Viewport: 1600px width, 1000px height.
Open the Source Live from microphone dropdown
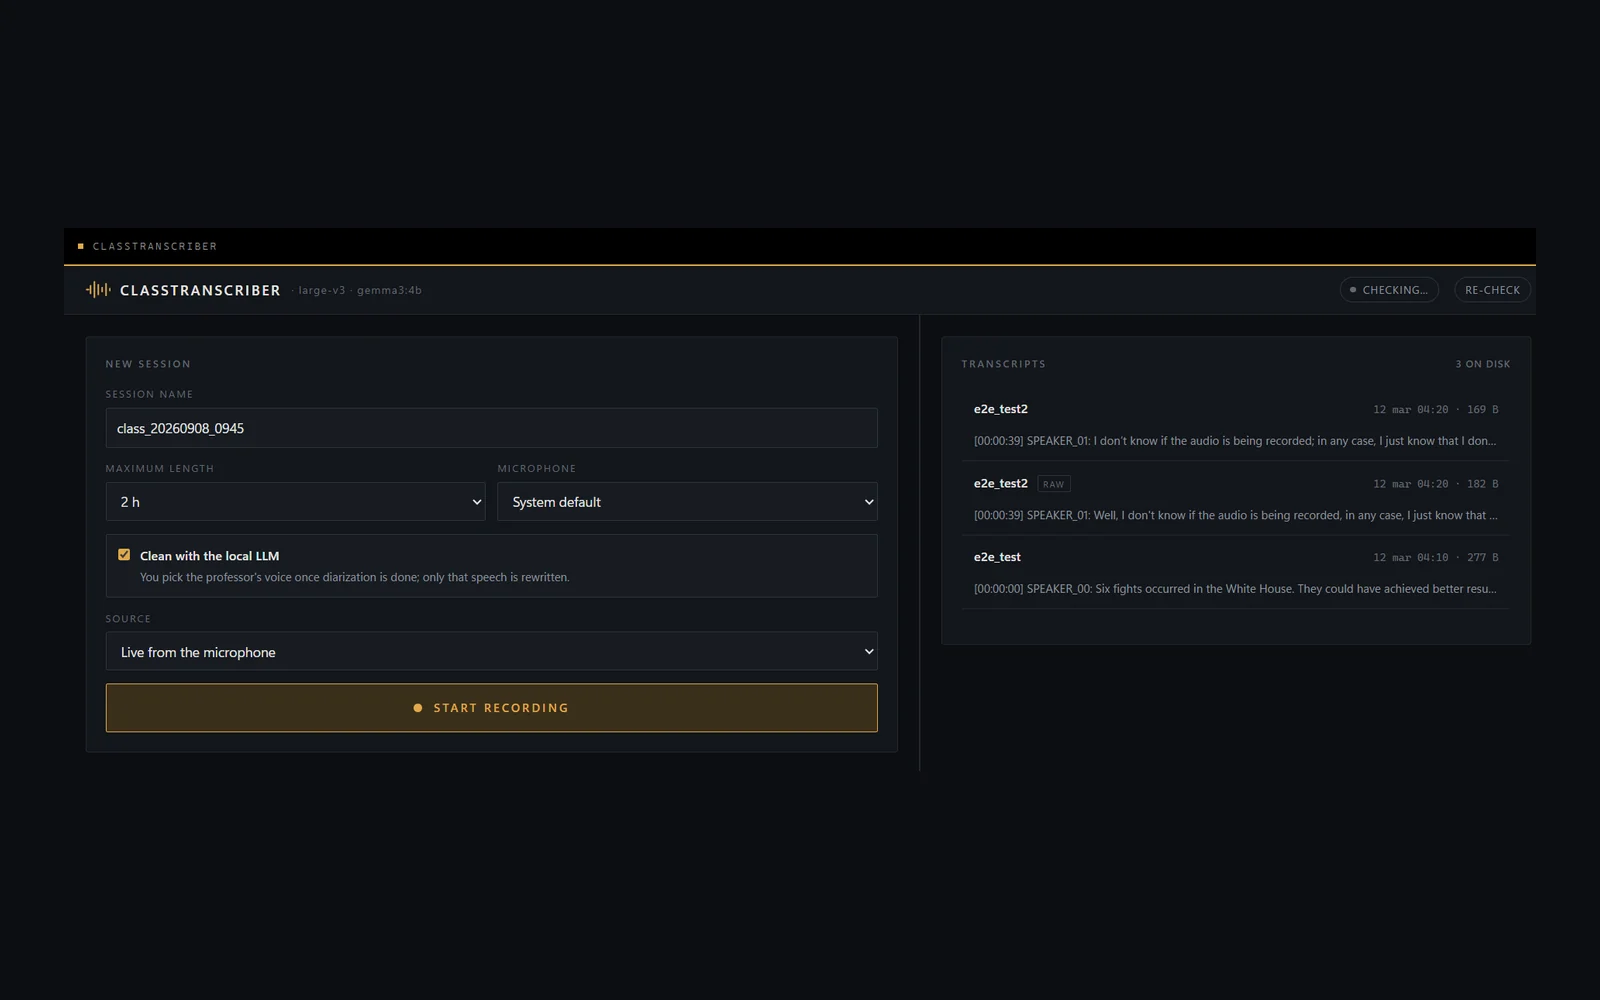[x=491, y=651]
